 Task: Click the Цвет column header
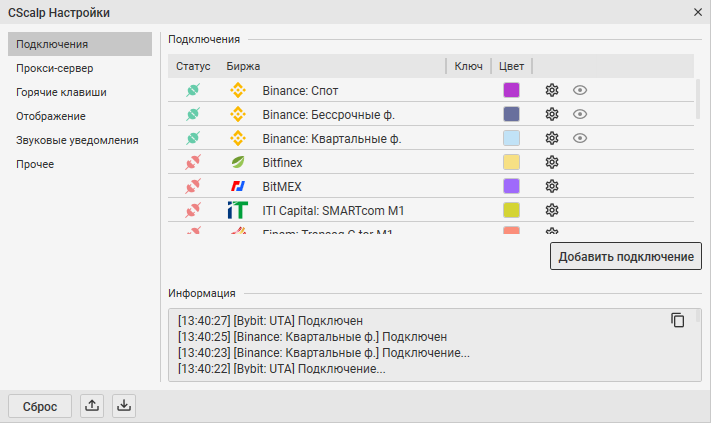511,66
